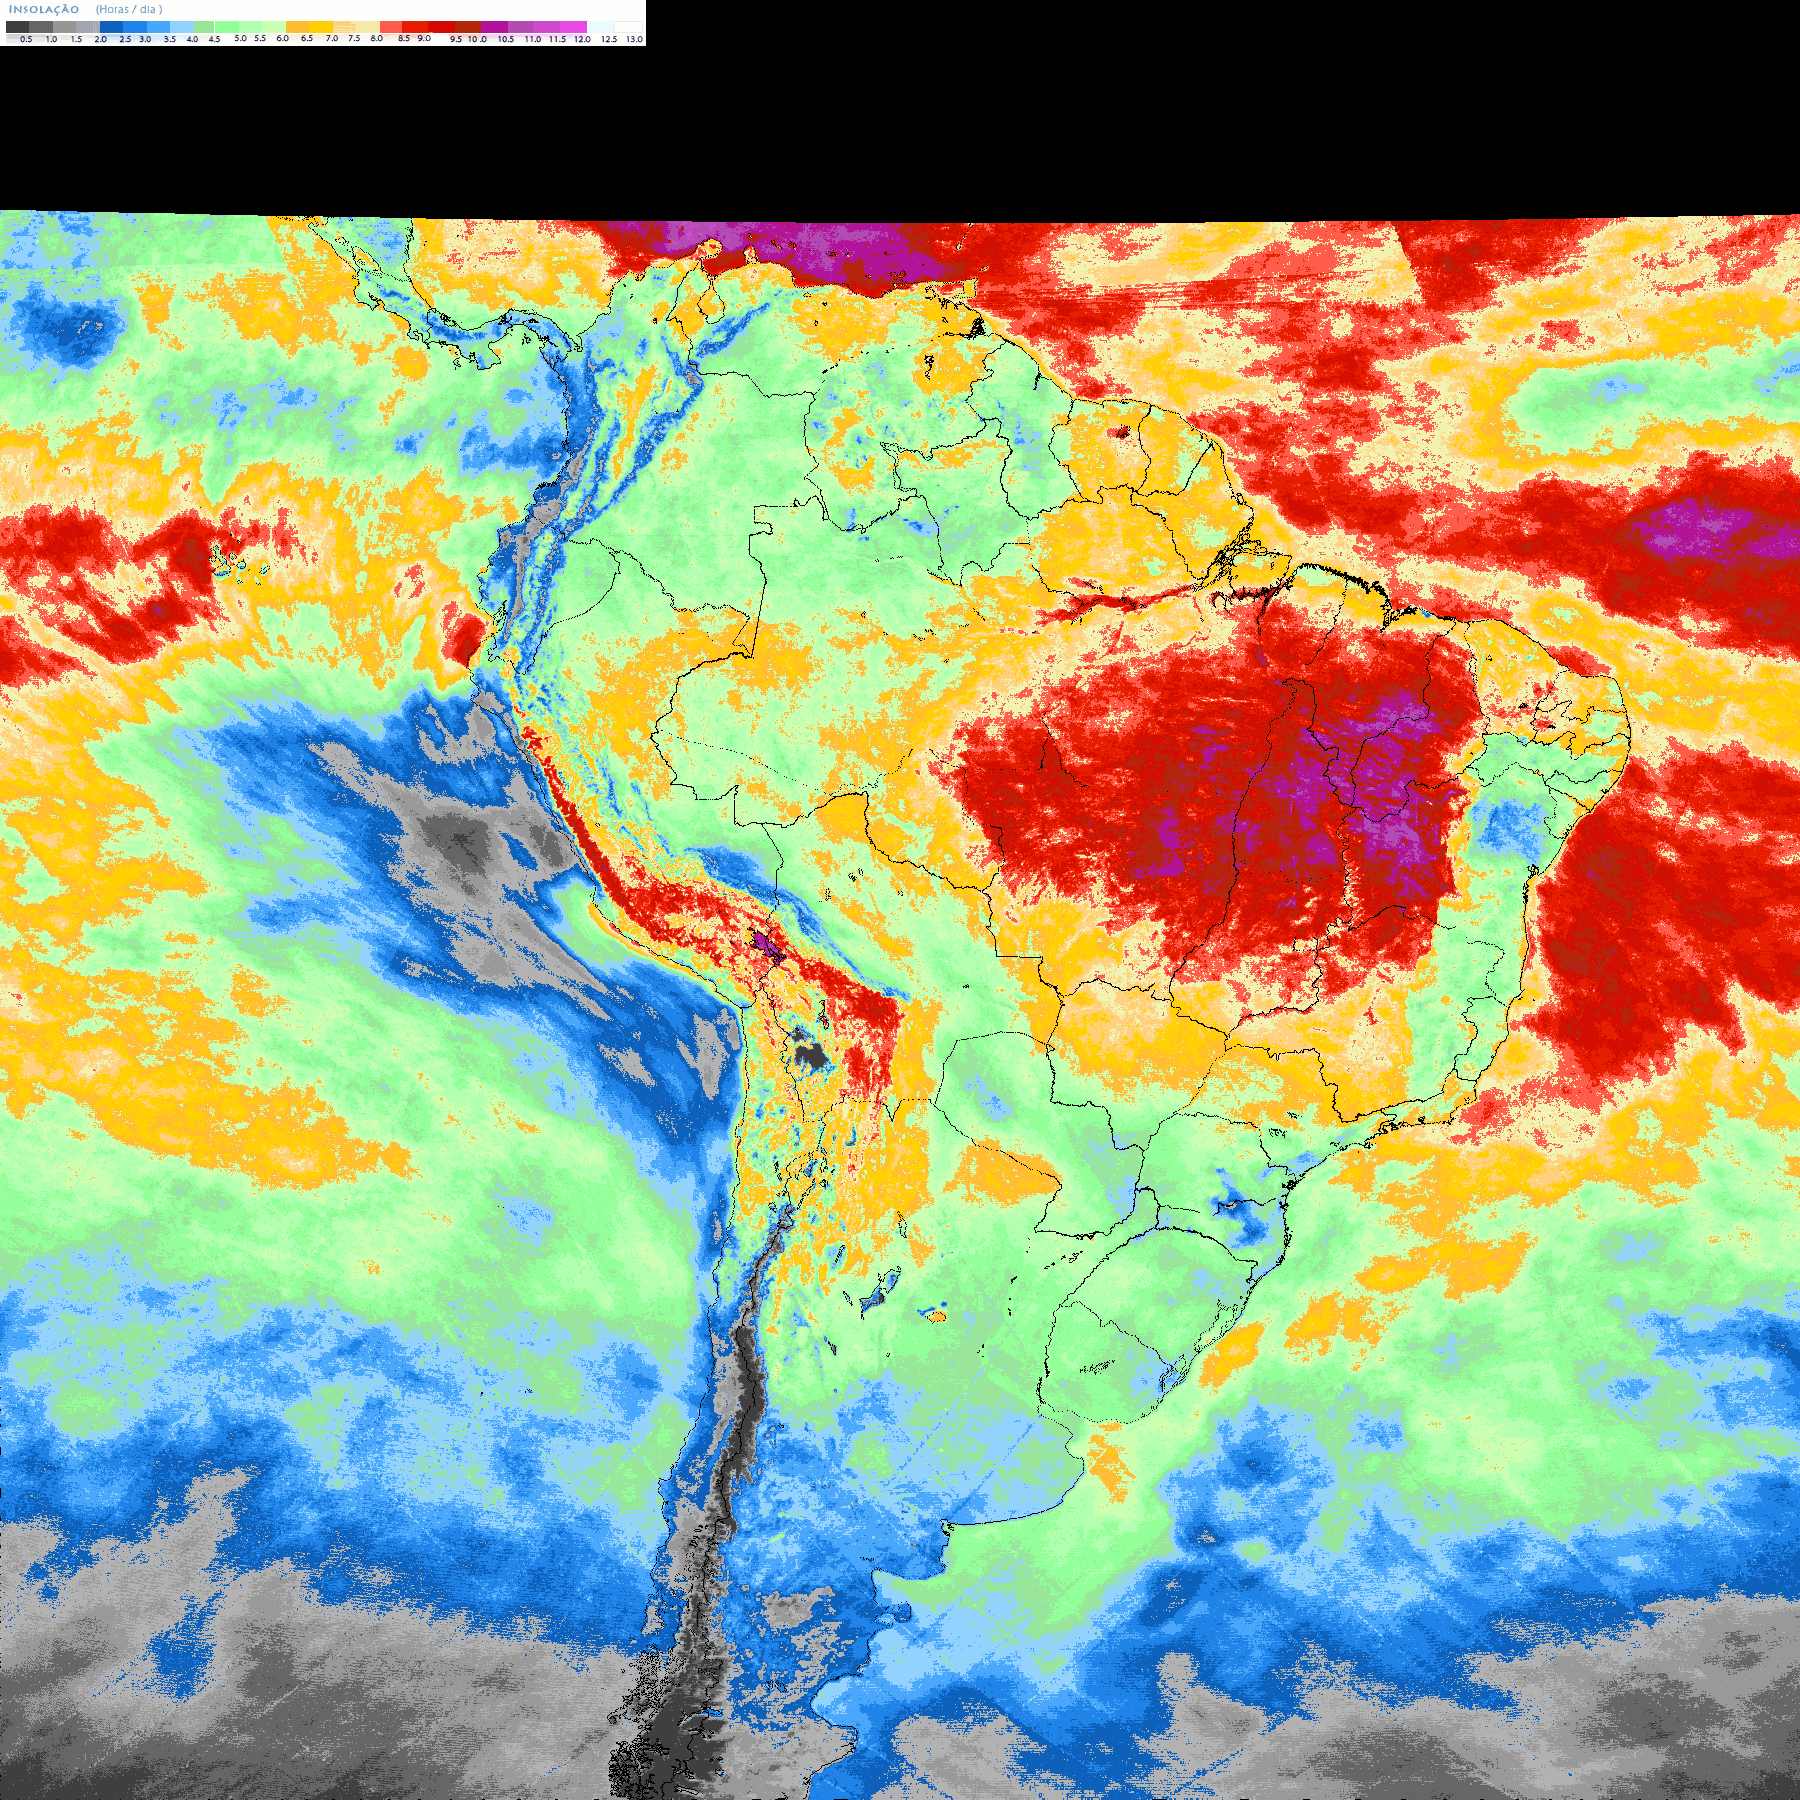Select the 12.0 legend scale label
The height and width of the screenshot is (1800, 1800).
point(582,39)
